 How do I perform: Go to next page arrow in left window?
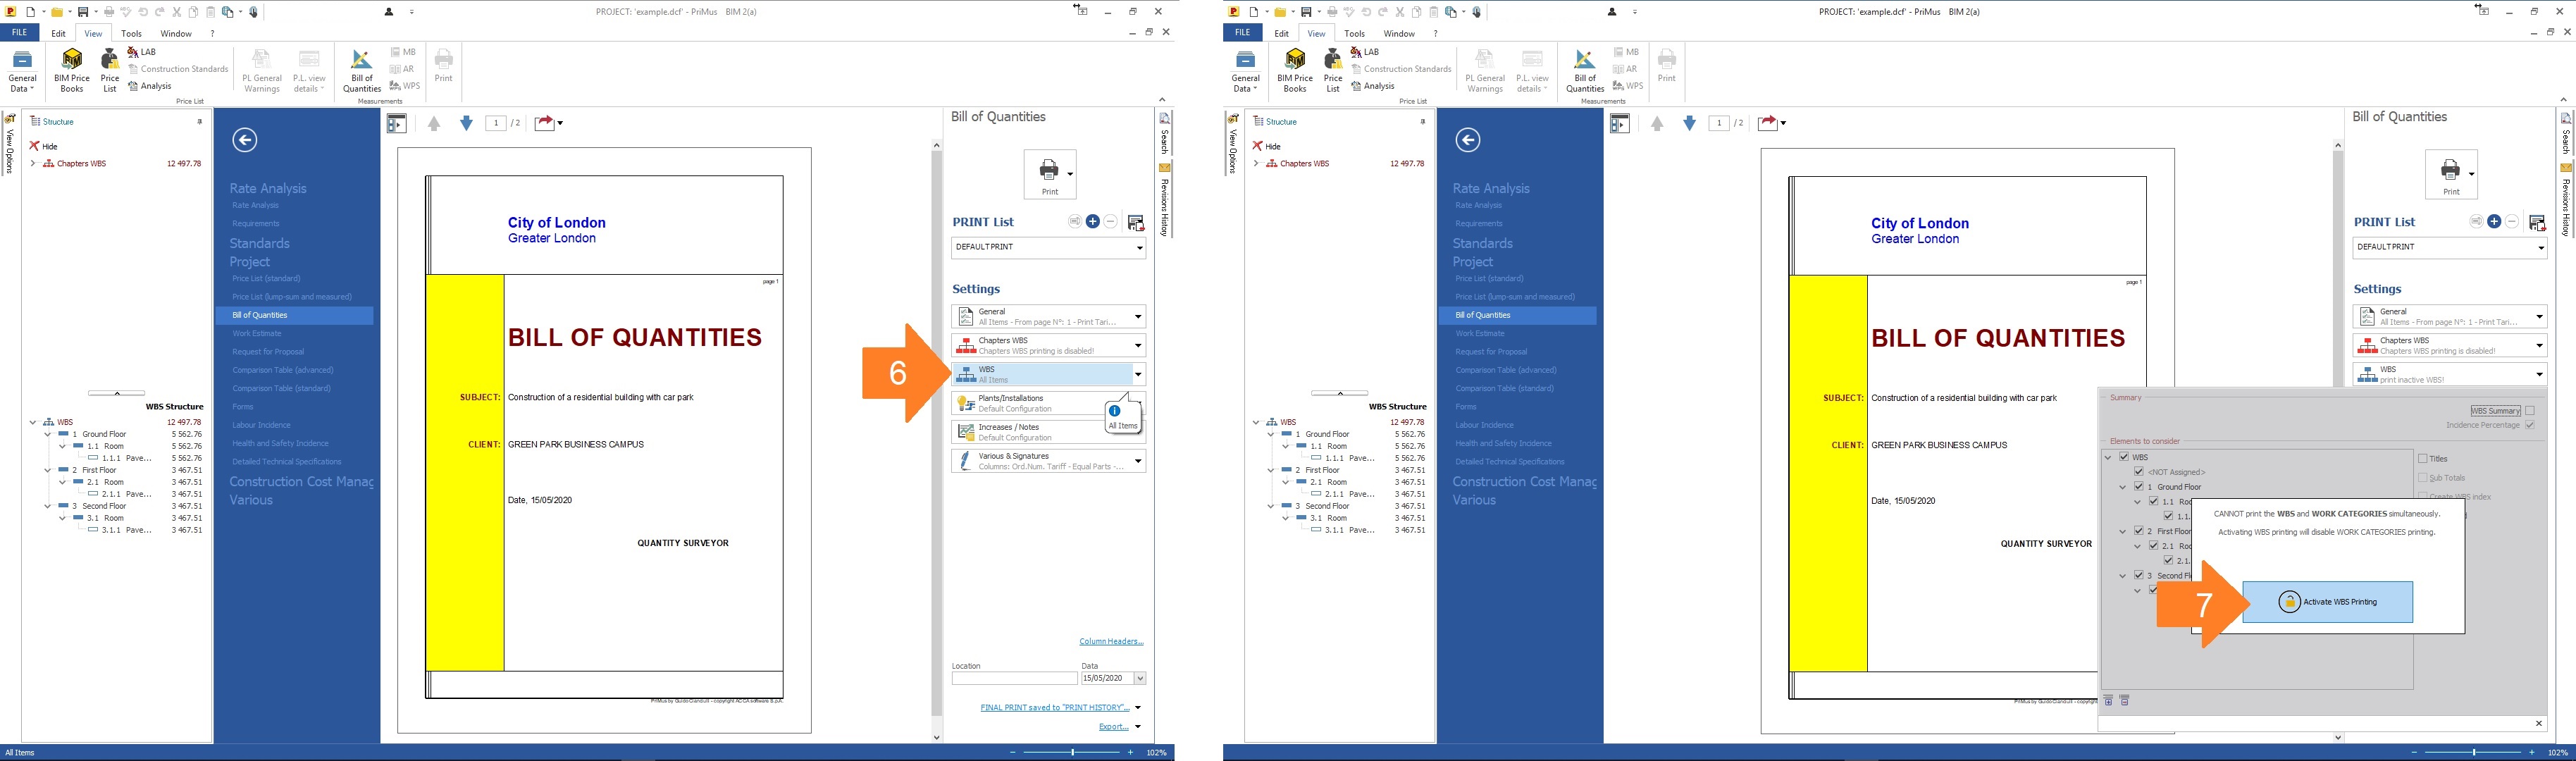466,123
